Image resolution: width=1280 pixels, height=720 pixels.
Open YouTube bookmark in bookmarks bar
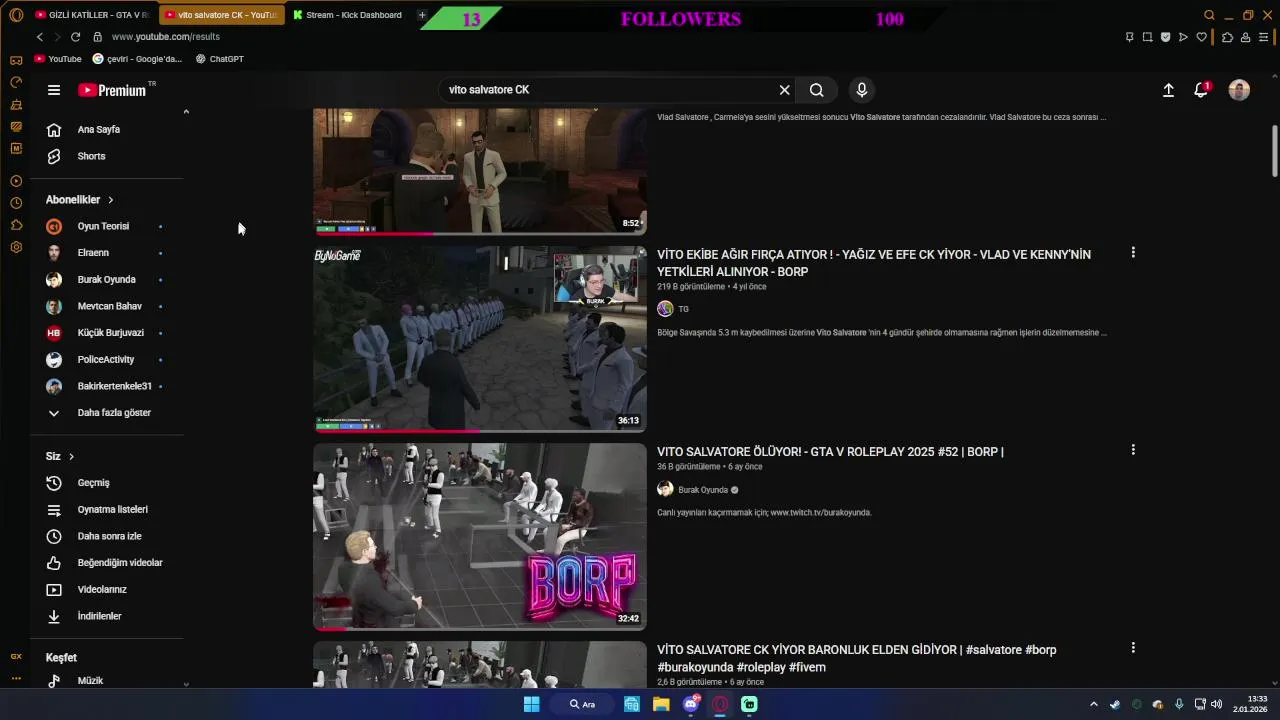pyautogui.click(x=58, y=59)
